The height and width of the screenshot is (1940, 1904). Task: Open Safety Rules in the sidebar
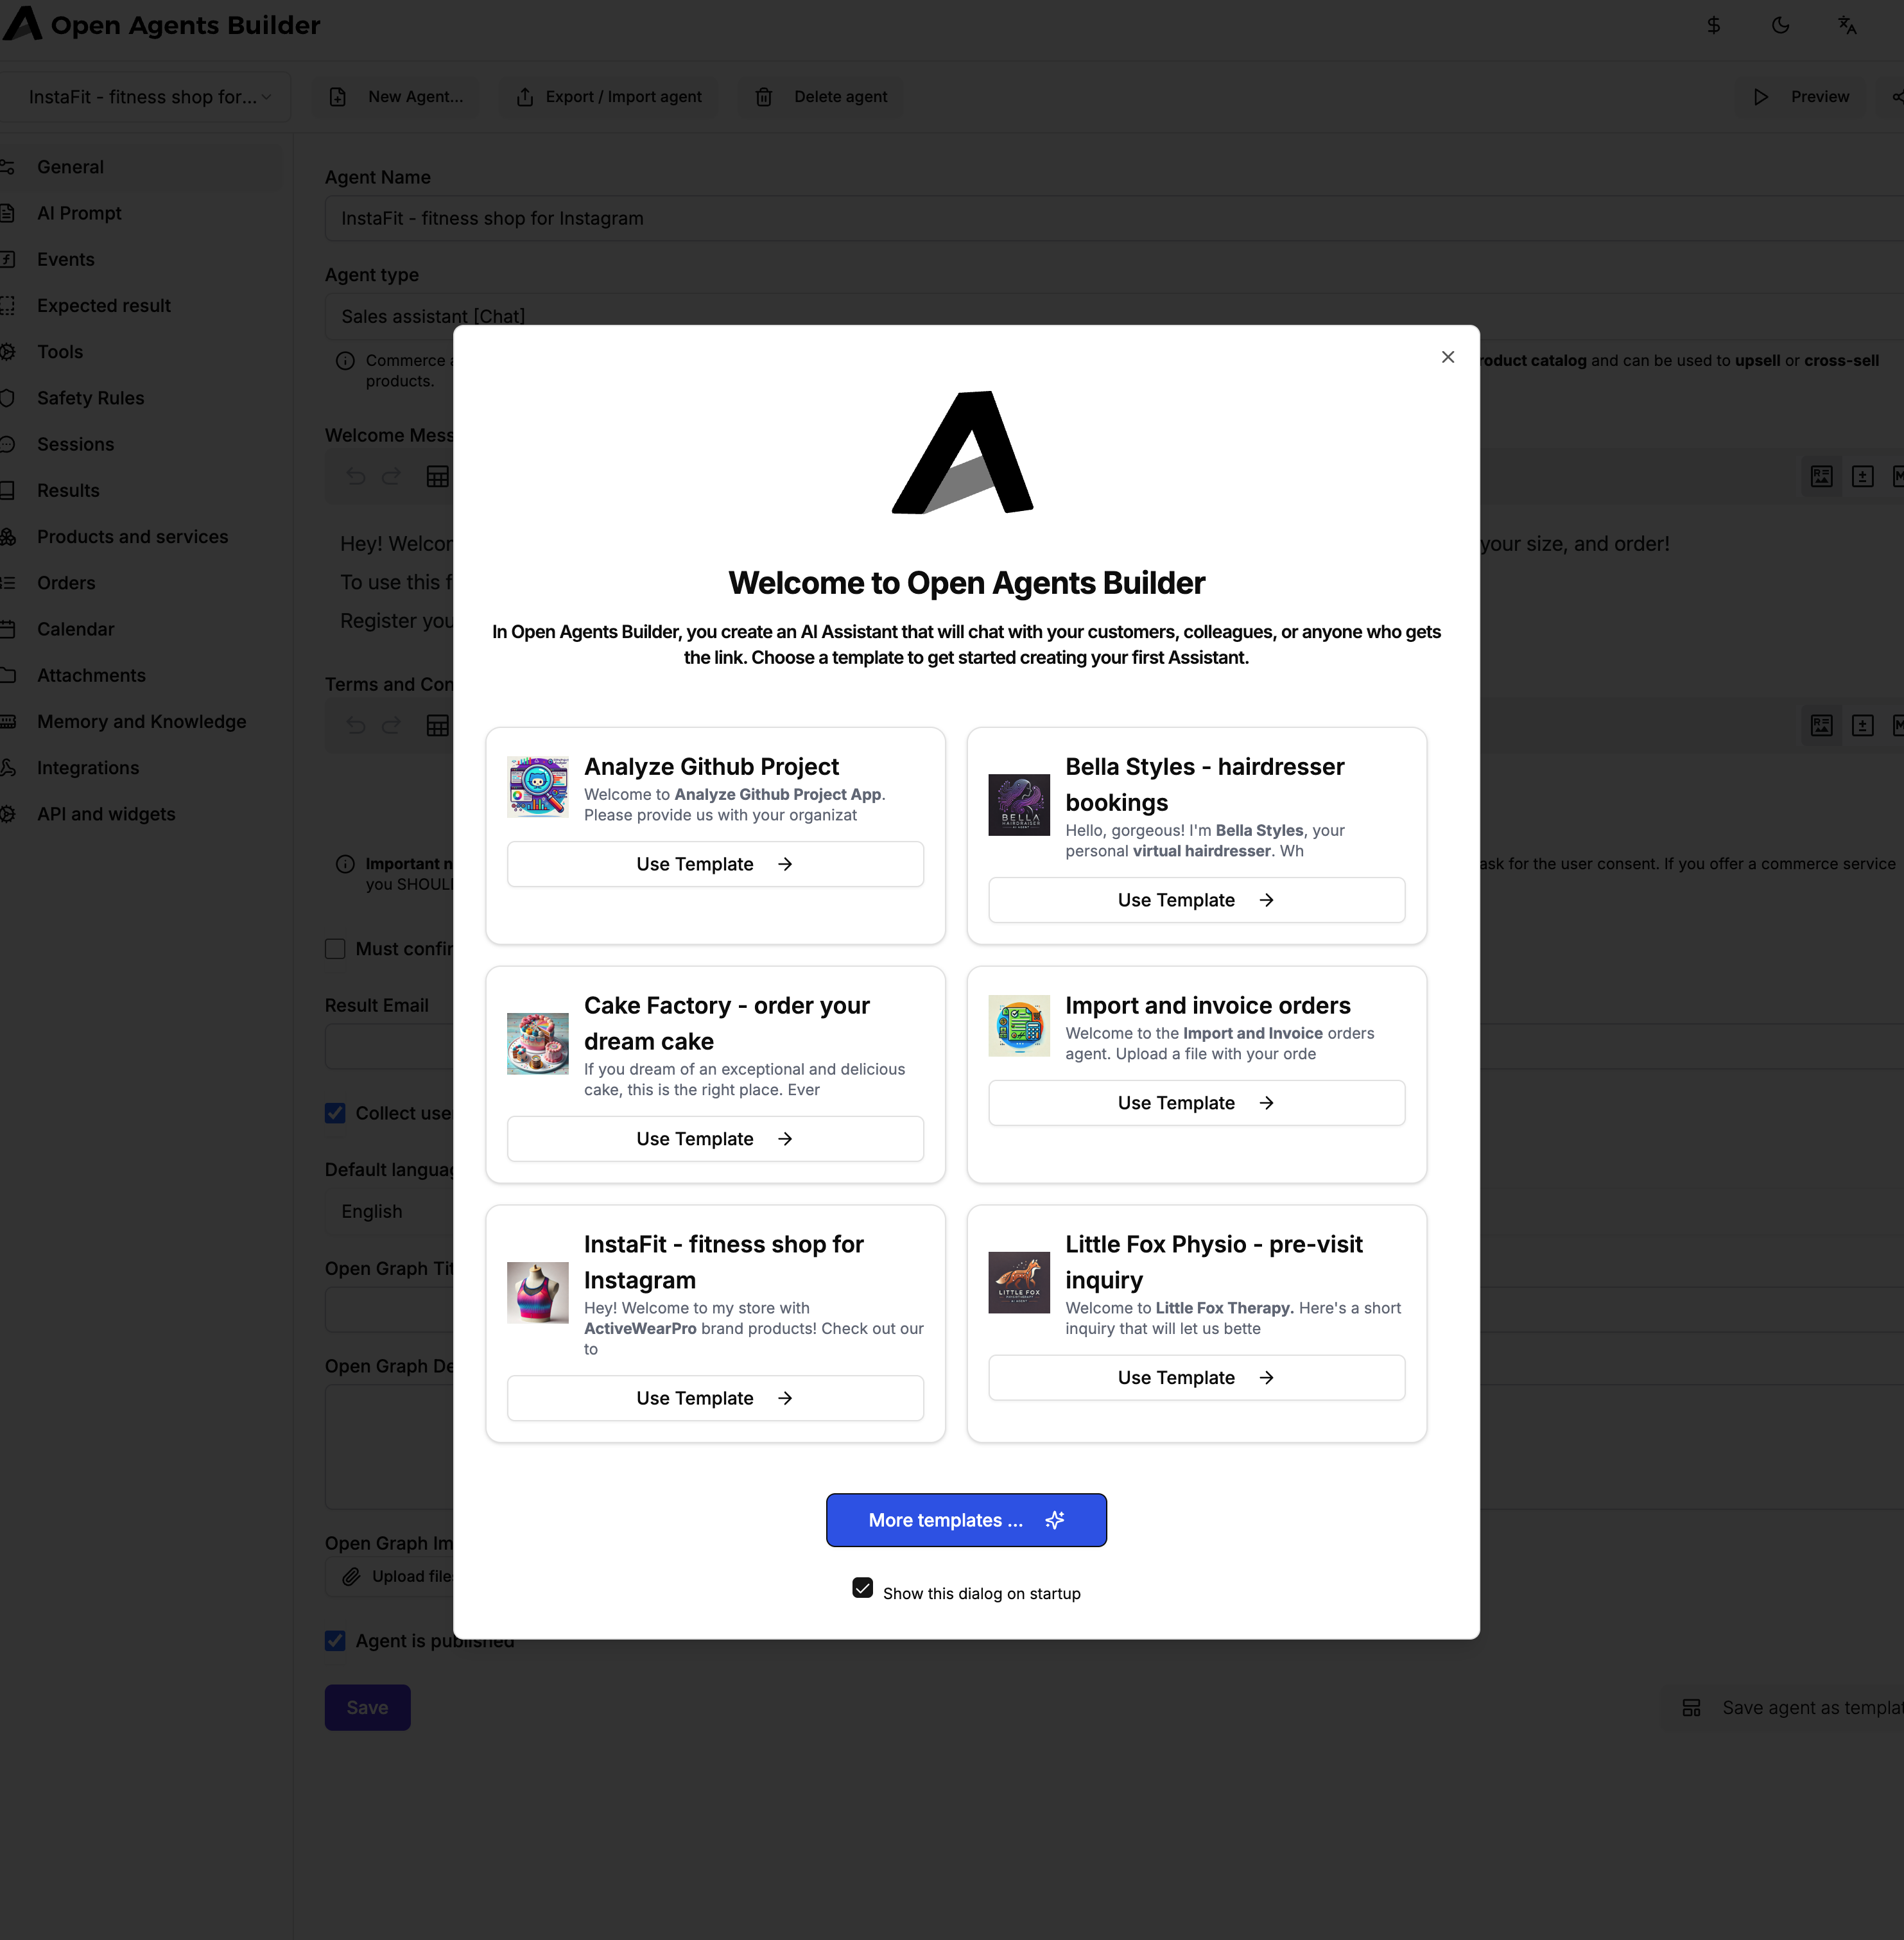(90, 398)
